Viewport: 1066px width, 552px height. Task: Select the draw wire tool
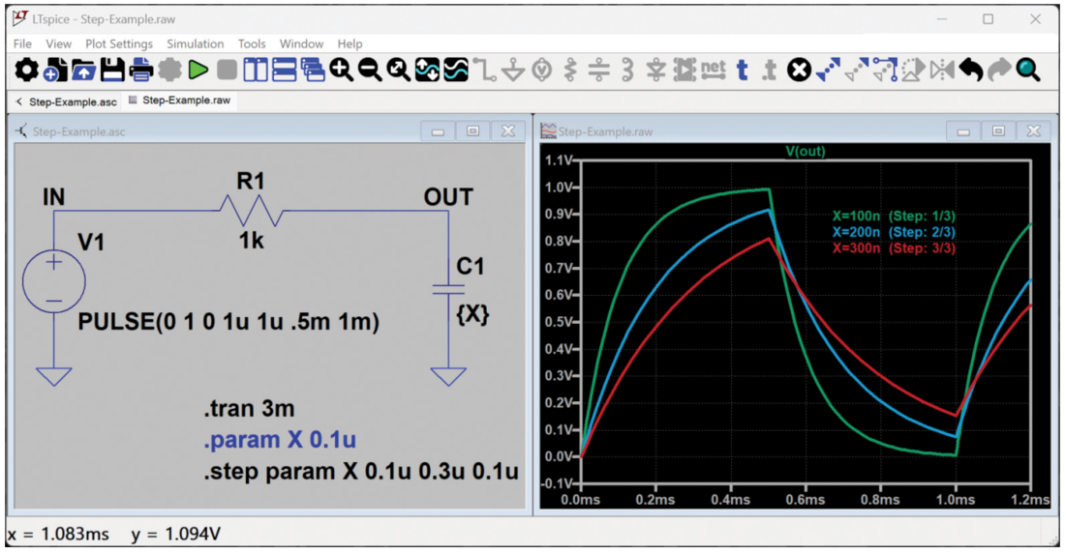(x=485, y=69)
